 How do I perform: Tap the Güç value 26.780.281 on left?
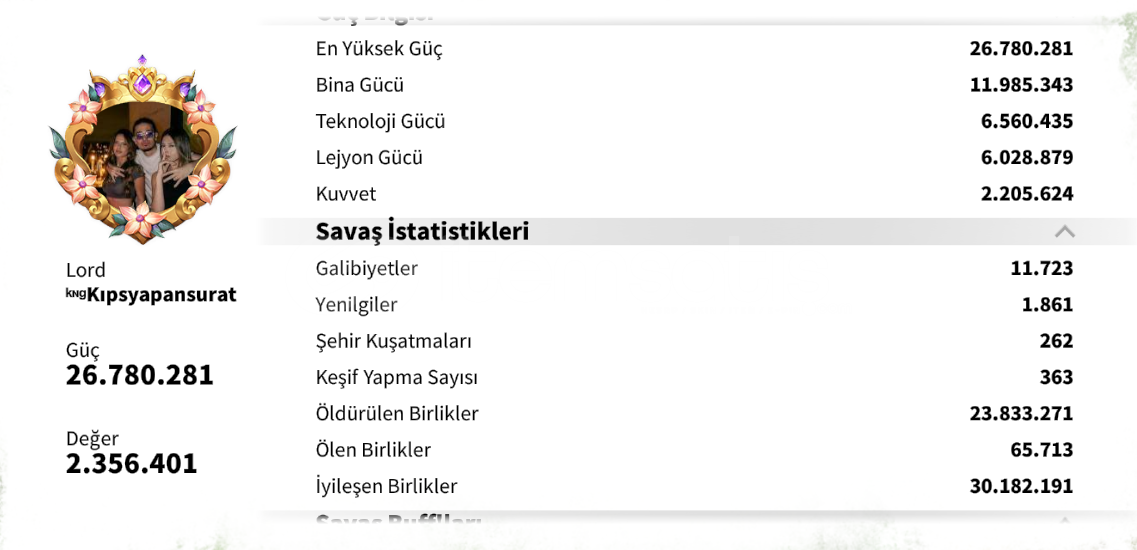tap(140, 375)
